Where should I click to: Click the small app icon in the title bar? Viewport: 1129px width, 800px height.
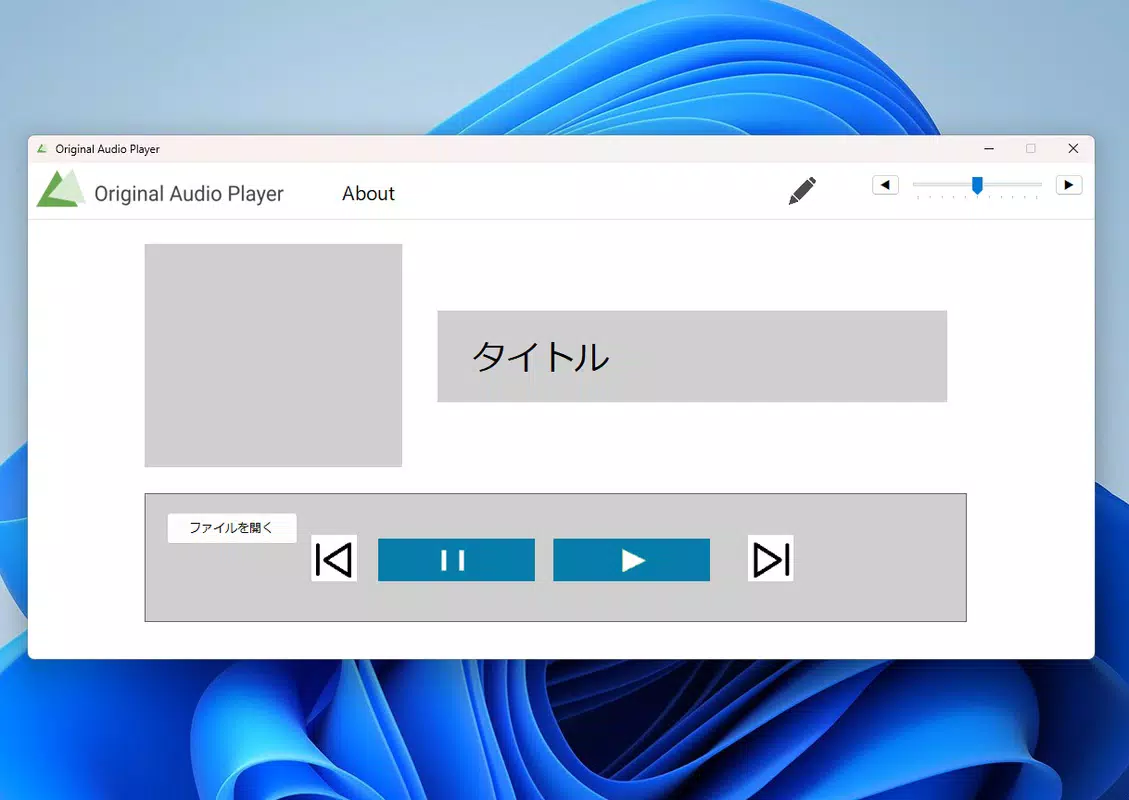(42, 149)
